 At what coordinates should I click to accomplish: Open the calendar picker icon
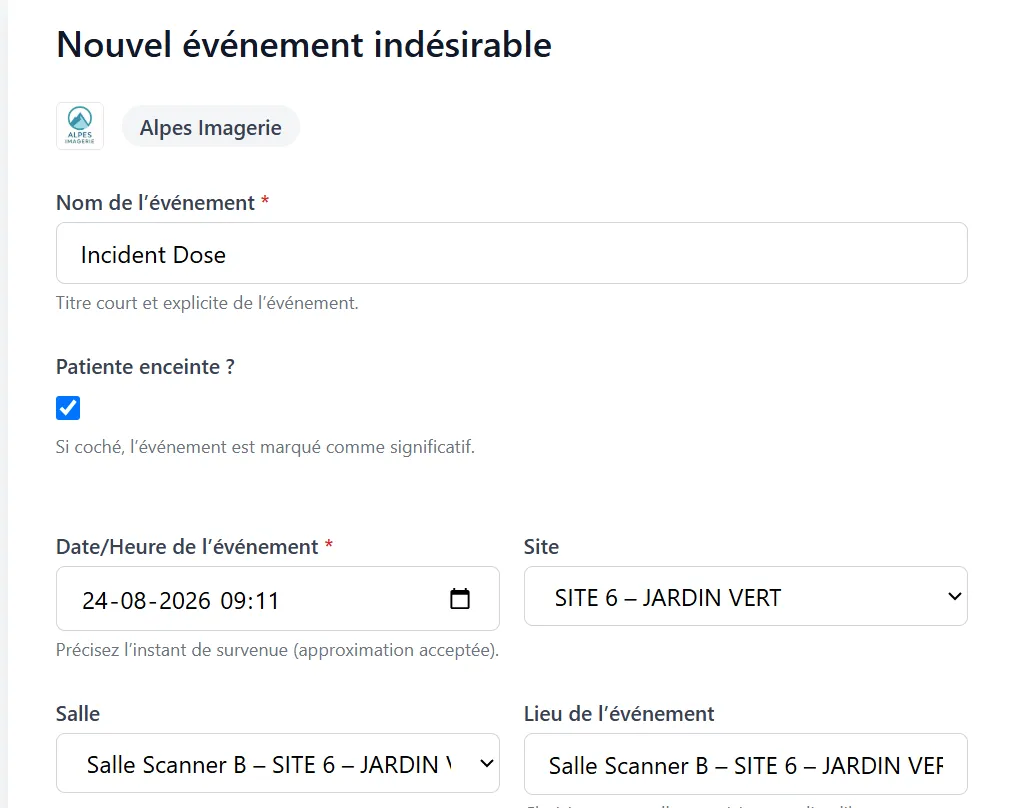pos(459,599)
